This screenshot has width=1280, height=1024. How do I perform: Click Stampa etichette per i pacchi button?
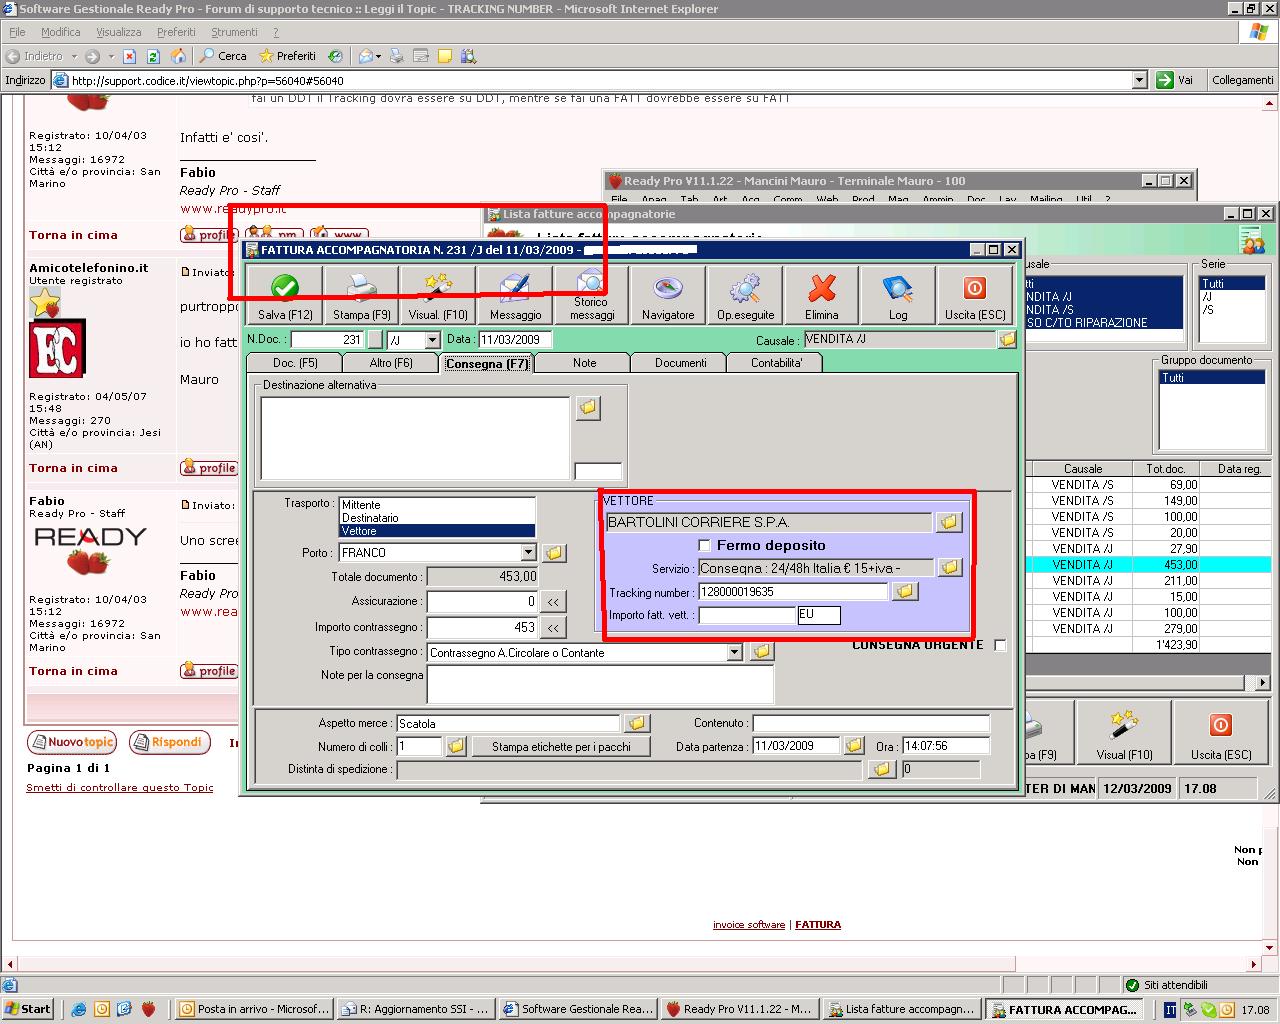pos(561,747)
